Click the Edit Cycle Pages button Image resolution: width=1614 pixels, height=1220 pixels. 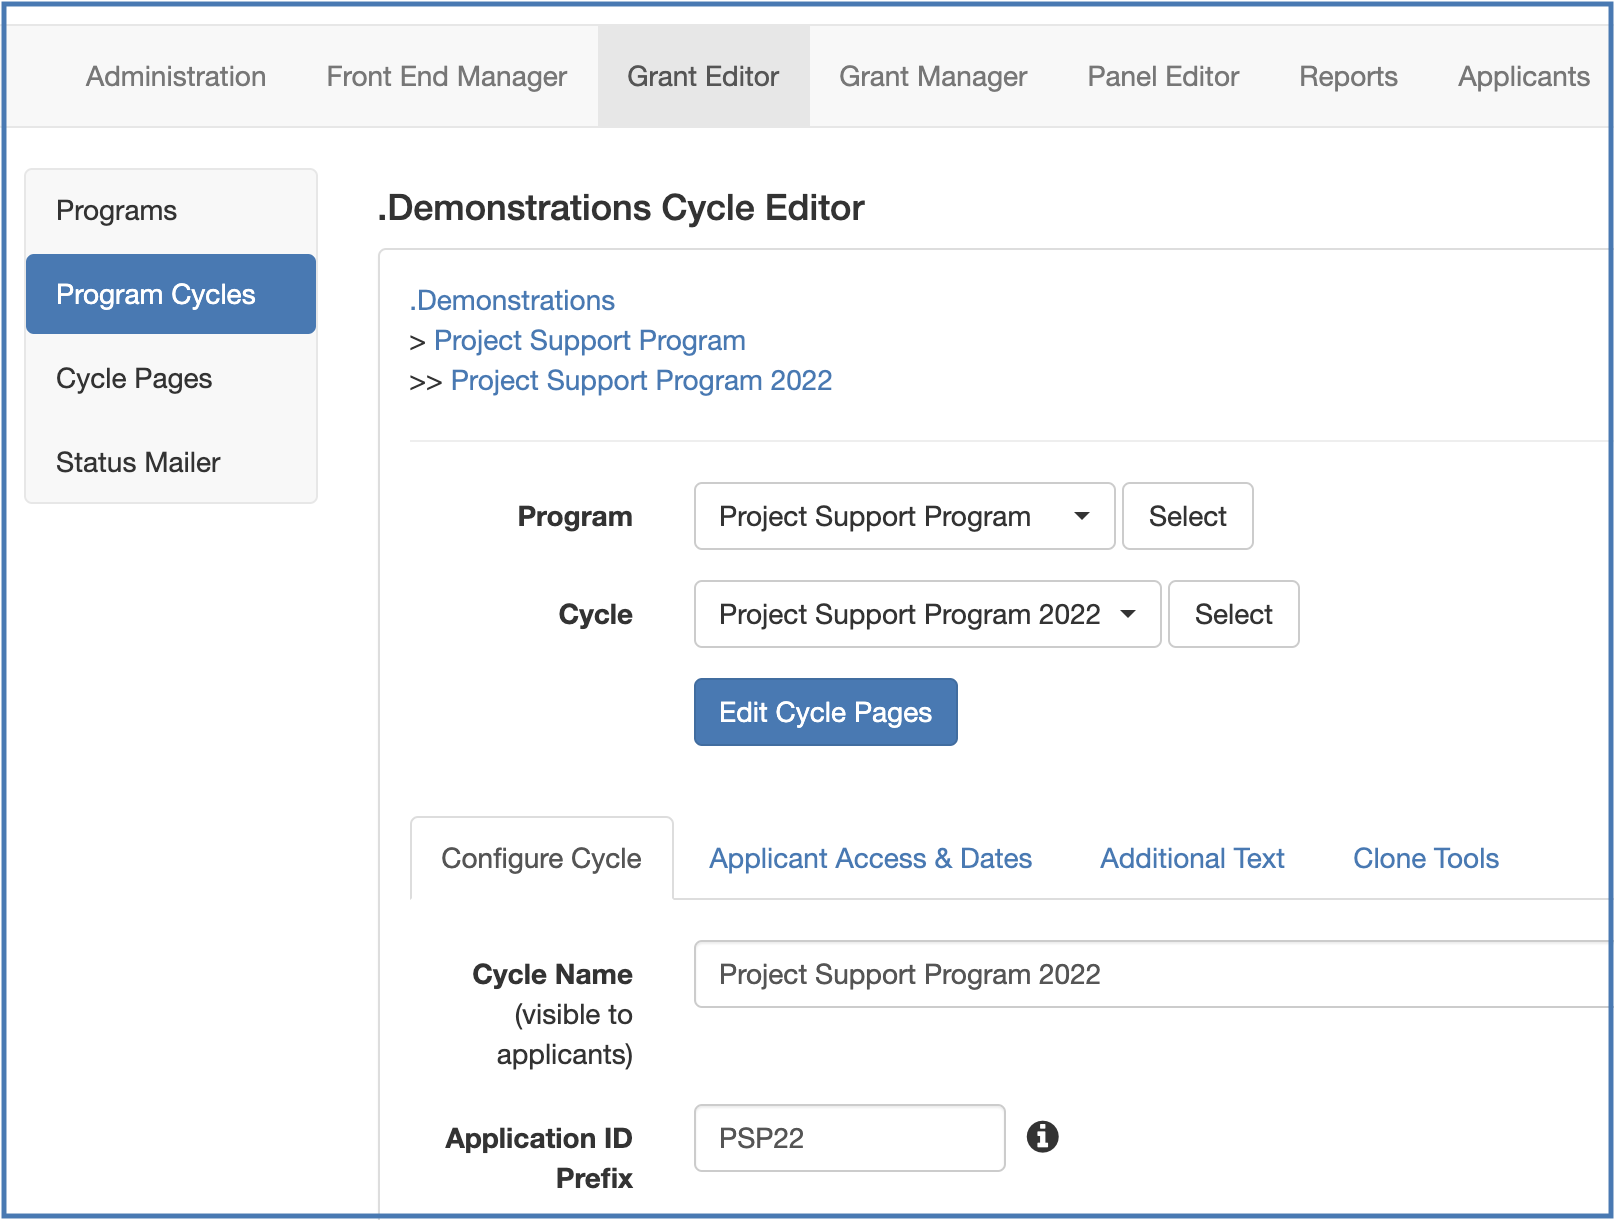click(825, 712)
